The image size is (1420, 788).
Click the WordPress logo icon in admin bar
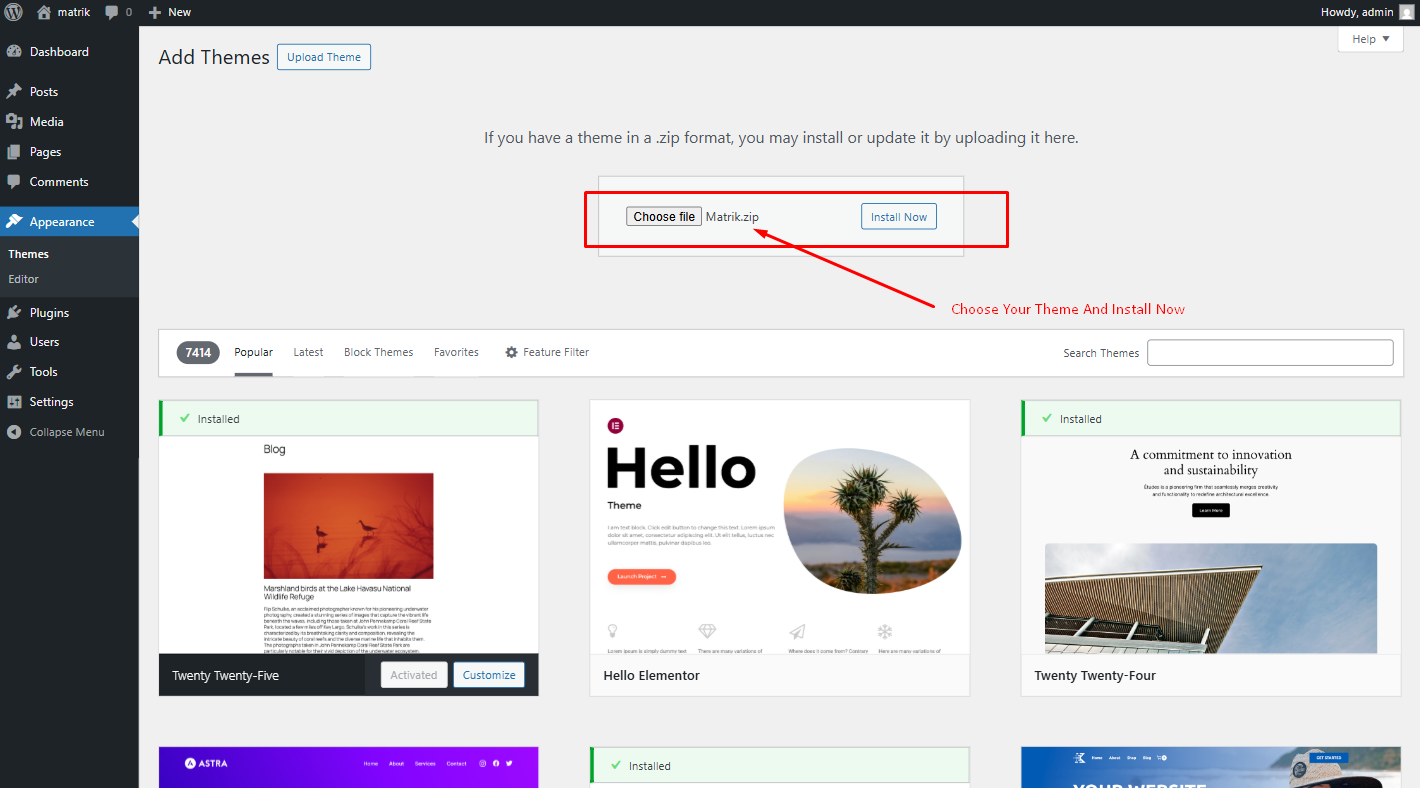(14, 12)
